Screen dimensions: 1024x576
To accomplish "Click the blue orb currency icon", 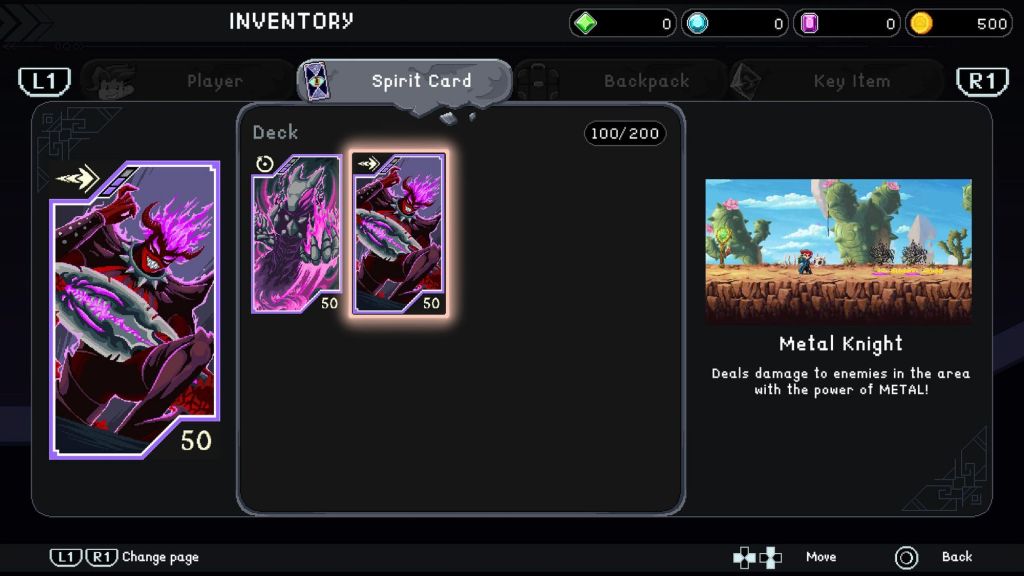I will [697, 24].
